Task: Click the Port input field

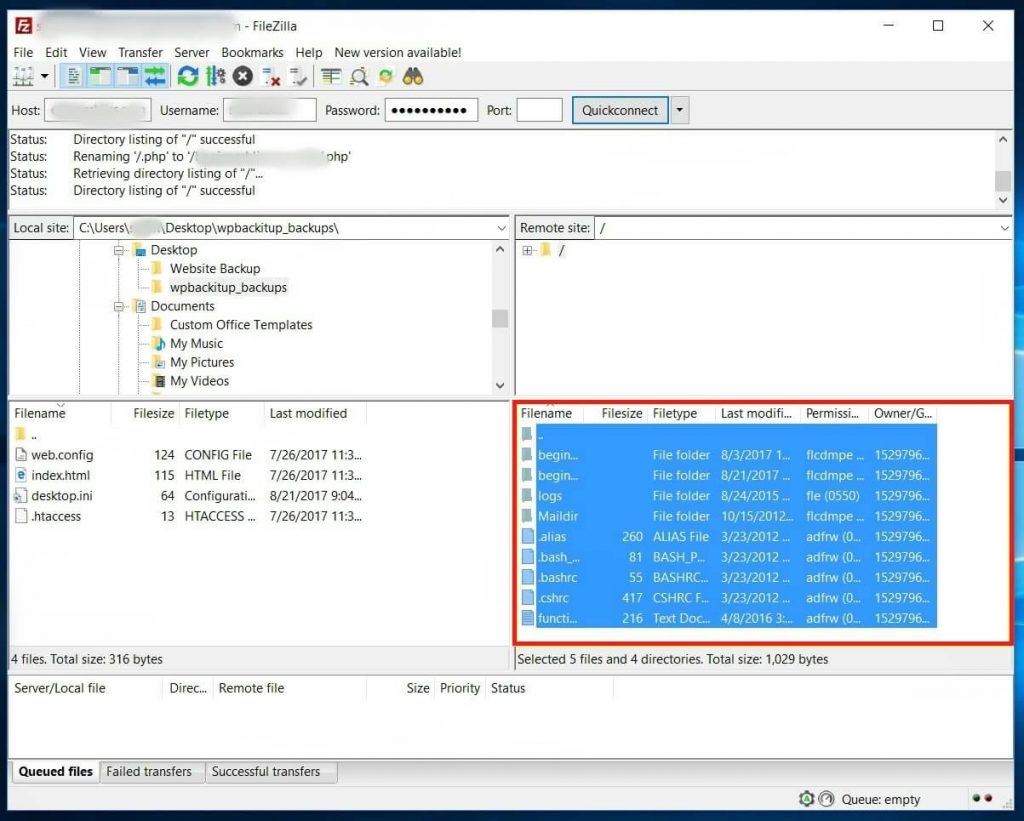Action: (539, 110)
